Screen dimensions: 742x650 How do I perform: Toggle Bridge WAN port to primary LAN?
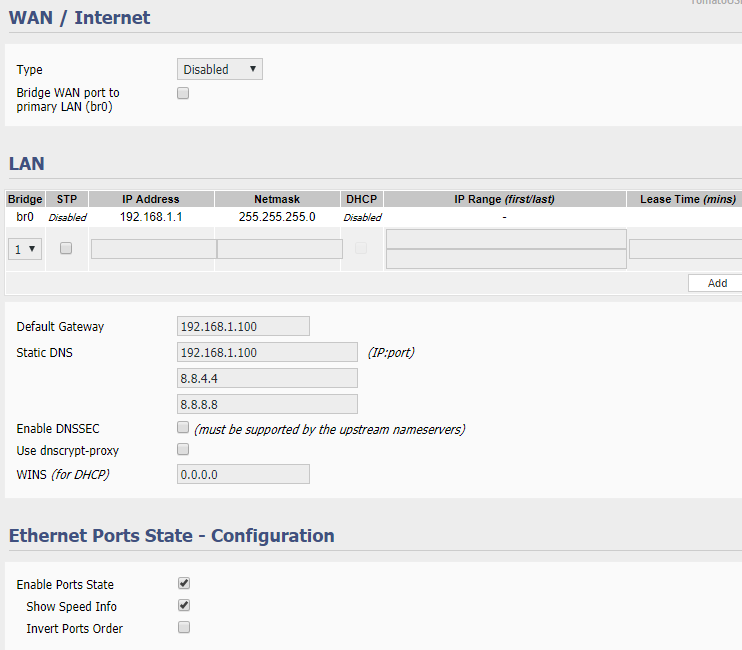click(183, 93)
